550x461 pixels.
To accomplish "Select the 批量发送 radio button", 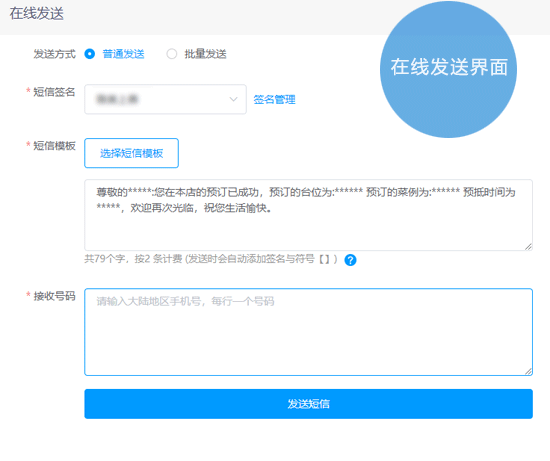I will [x=172, y=54].
